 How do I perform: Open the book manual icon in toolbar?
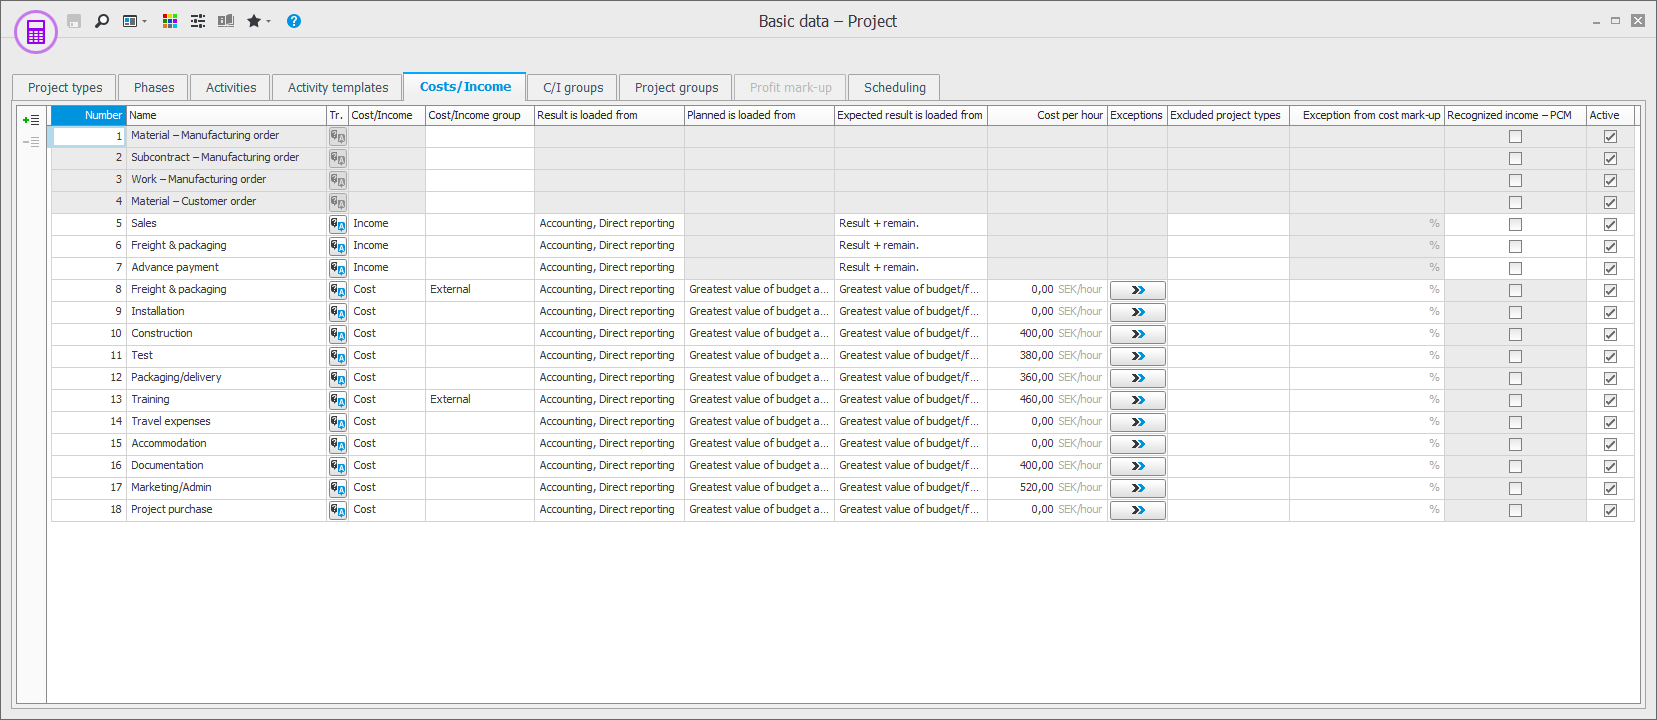tap(226, 21)
